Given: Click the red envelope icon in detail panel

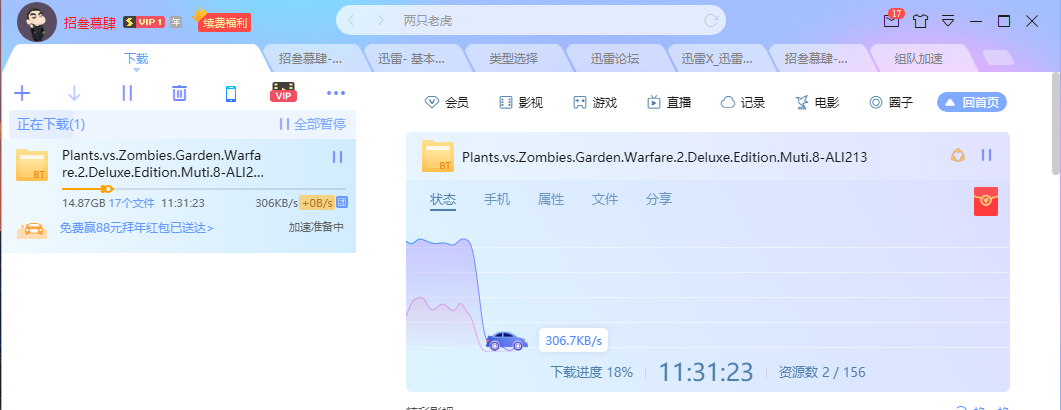Looking at the screenshot, I should click(986, 200).
